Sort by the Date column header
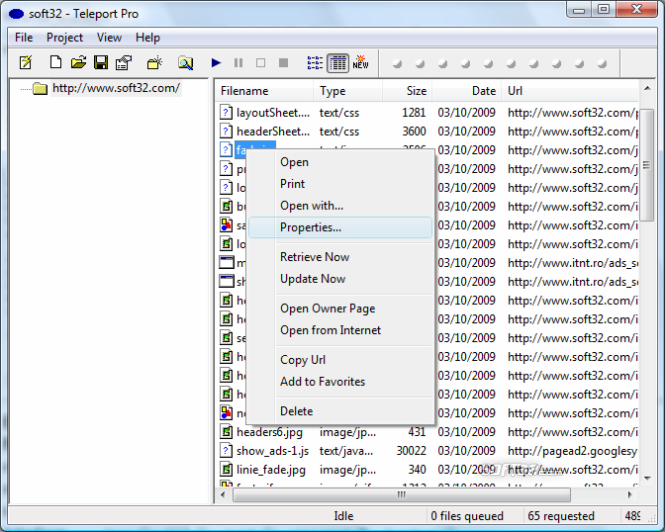 467,91
